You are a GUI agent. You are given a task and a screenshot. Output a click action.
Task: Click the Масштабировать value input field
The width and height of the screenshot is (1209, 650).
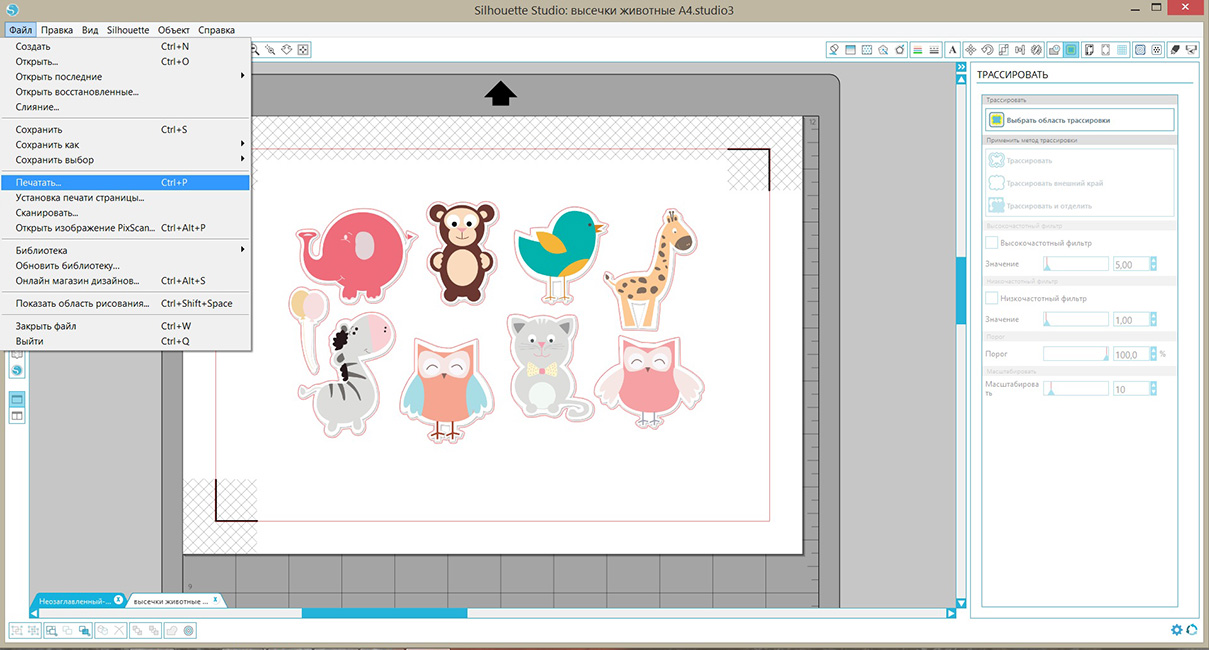coord(1130,389)
